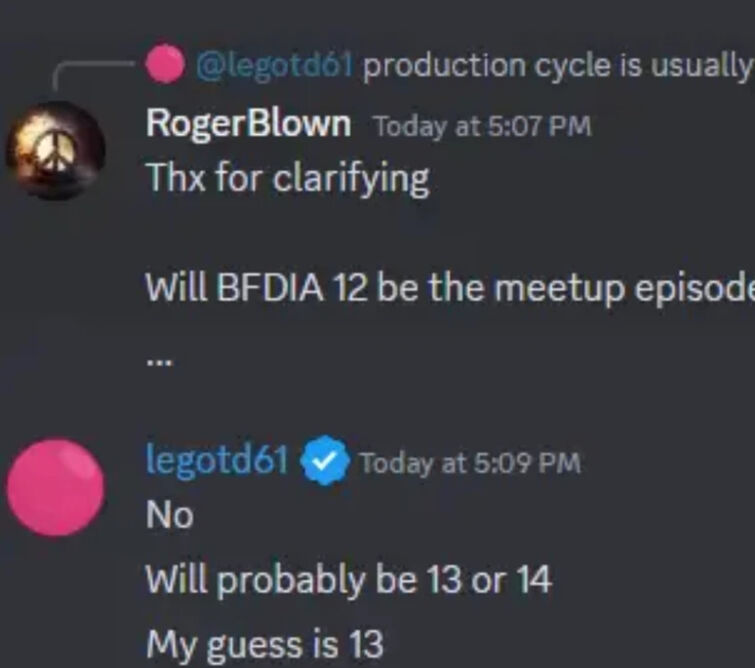Select the "Thx for clarifying" message
Screen dimensions: 755x668
[x=288, y=179]
